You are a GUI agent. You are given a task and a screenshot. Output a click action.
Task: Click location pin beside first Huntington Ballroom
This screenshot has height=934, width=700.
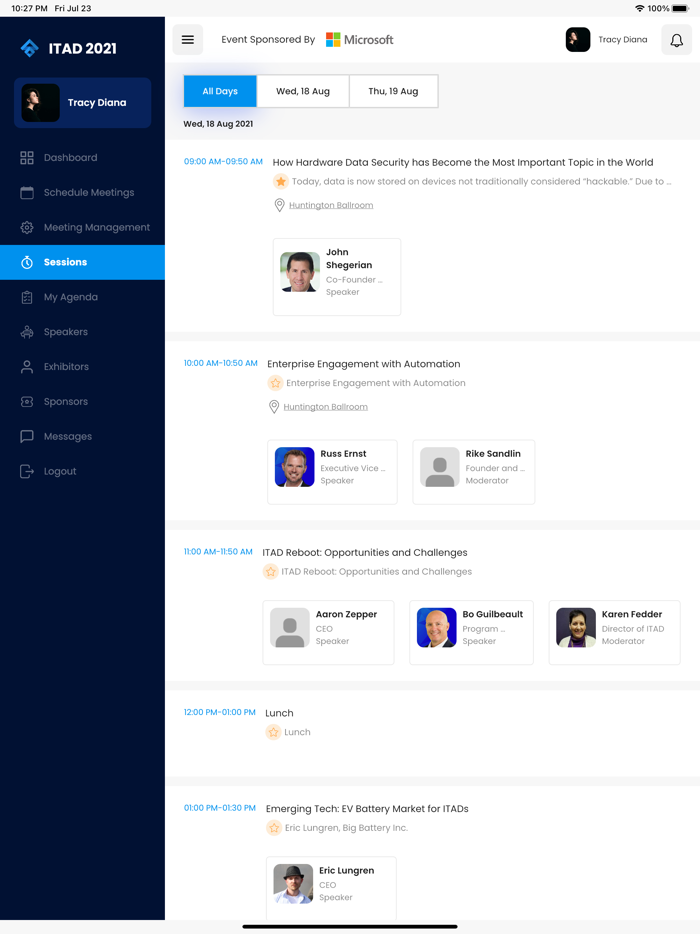[279, 205]
